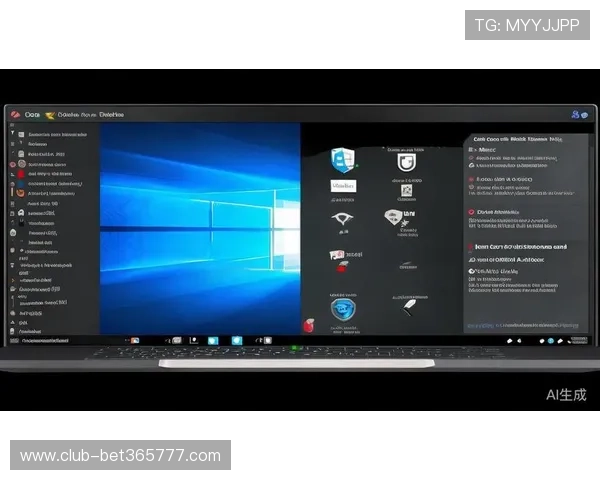Click the blue shield icon in the app grid

[343, 159]
